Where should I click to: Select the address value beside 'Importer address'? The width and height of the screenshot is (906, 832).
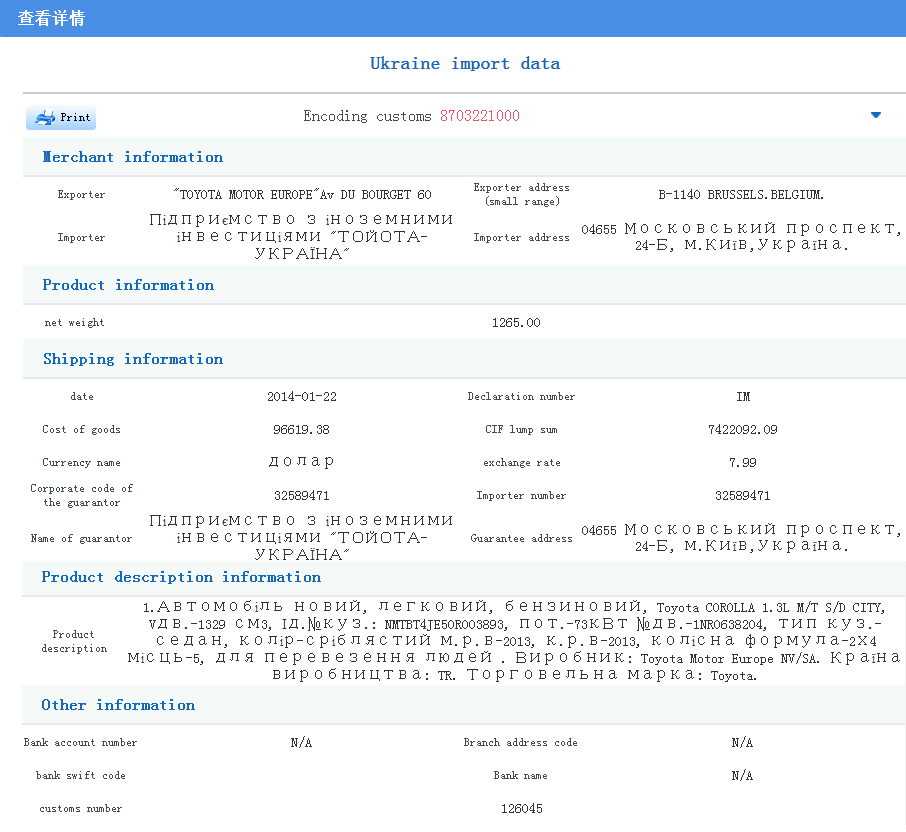(741, 236)
